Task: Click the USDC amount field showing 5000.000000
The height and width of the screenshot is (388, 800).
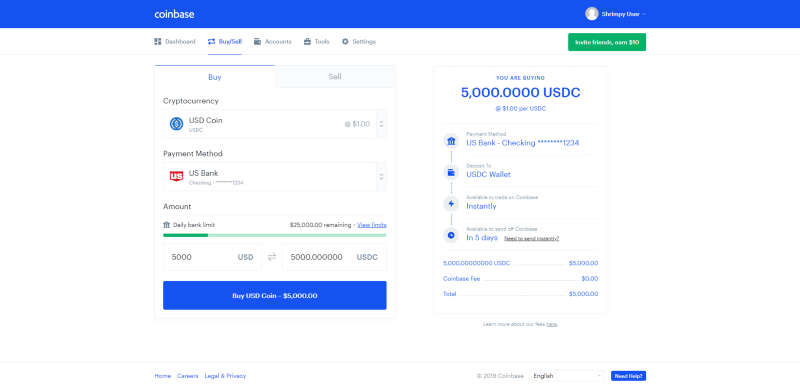Action: pos(334,257)
